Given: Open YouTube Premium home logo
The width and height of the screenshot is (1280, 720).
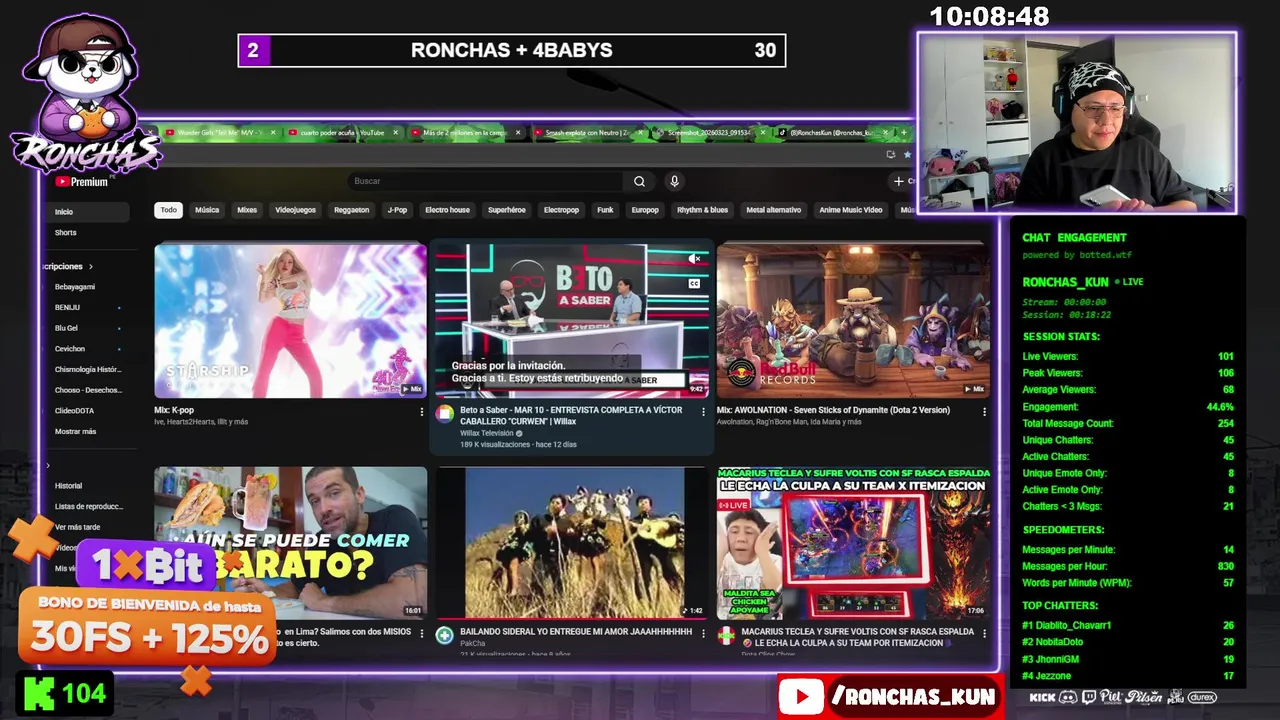Looking at the screenshot, I should tap(81, 182).
